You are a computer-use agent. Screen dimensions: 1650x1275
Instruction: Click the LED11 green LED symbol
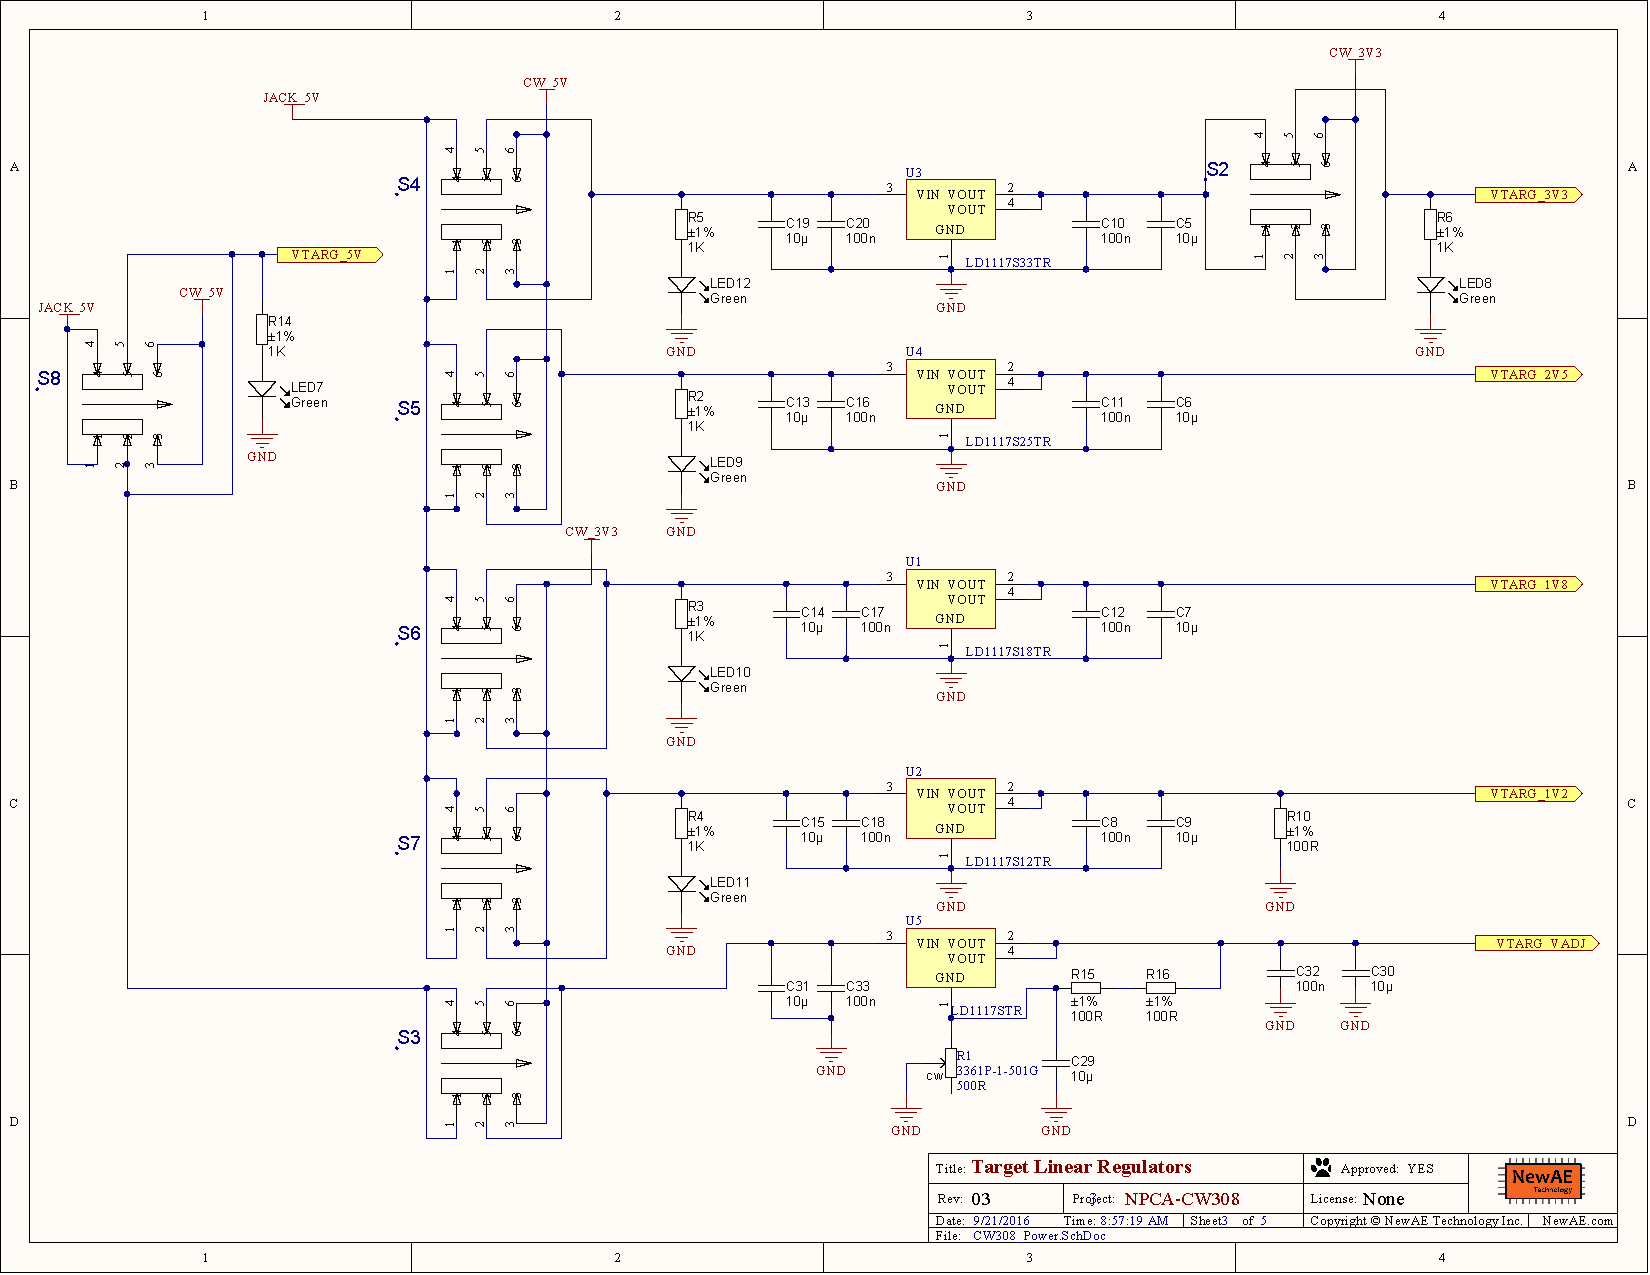click(682, 885)
